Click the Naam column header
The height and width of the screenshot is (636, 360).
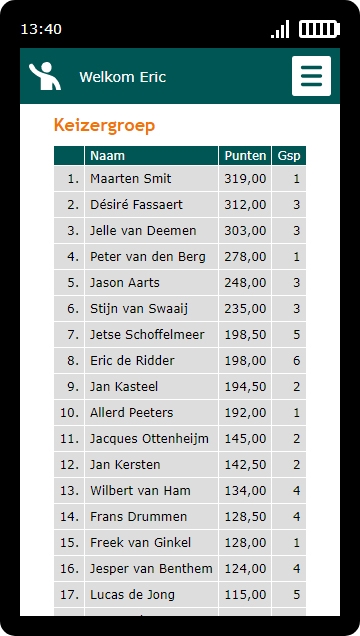[151, 156]
